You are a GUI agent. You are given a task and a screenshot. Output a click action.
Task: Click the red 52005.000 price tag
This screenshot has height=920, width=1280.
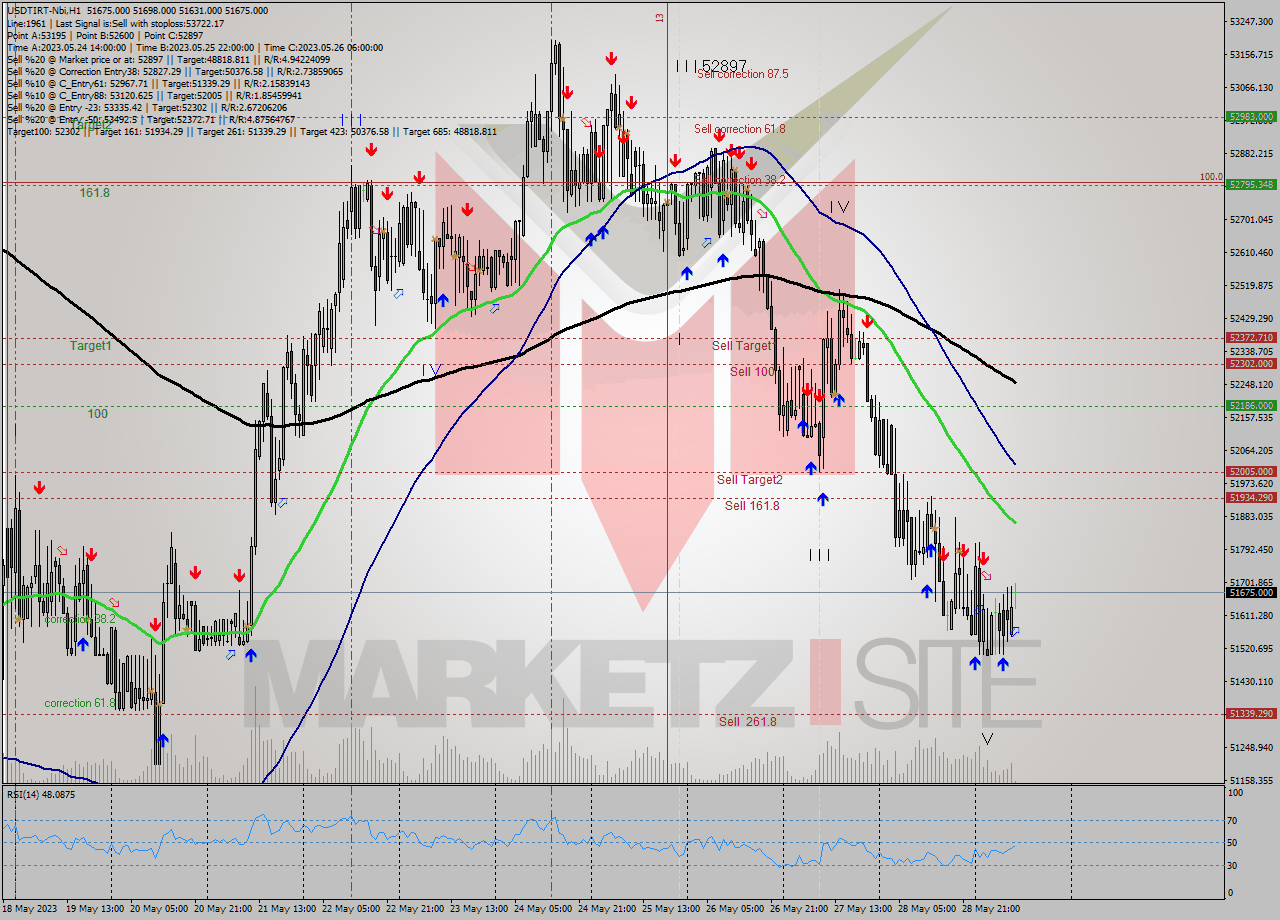tap(1250, 471)
